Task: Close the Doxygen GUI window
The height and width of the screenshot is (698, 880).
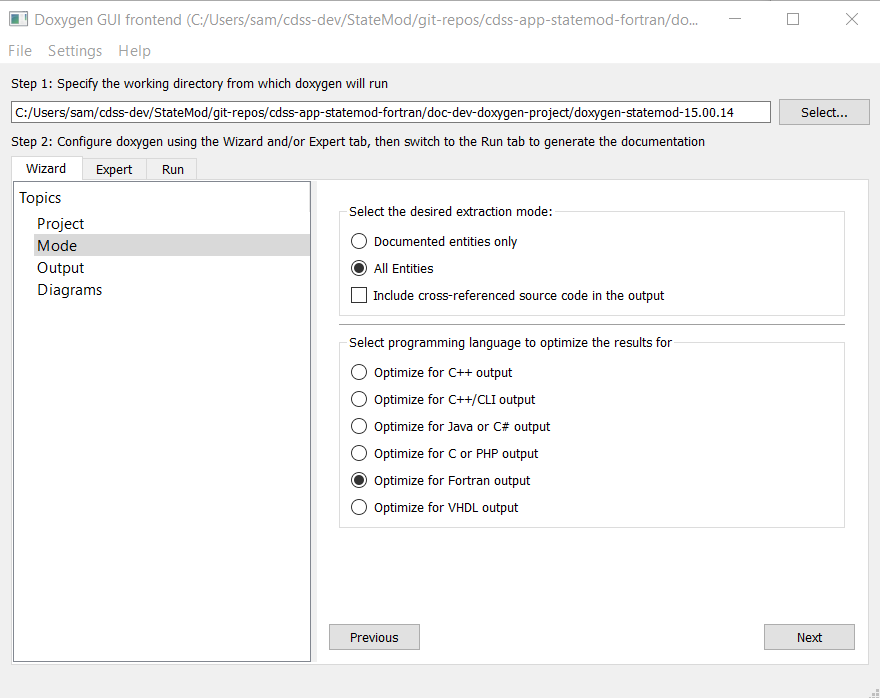Action: click(851, 19)
